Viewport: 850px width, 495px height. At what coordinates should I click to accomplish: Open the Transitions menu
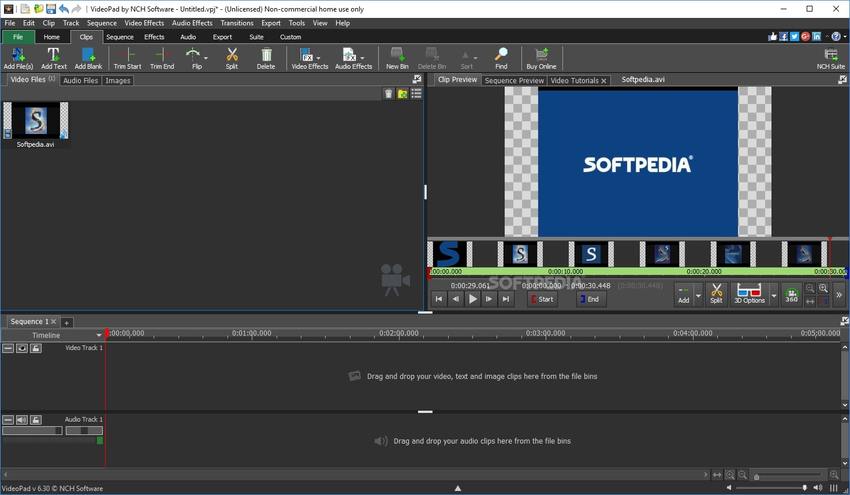tap(236, 23)
